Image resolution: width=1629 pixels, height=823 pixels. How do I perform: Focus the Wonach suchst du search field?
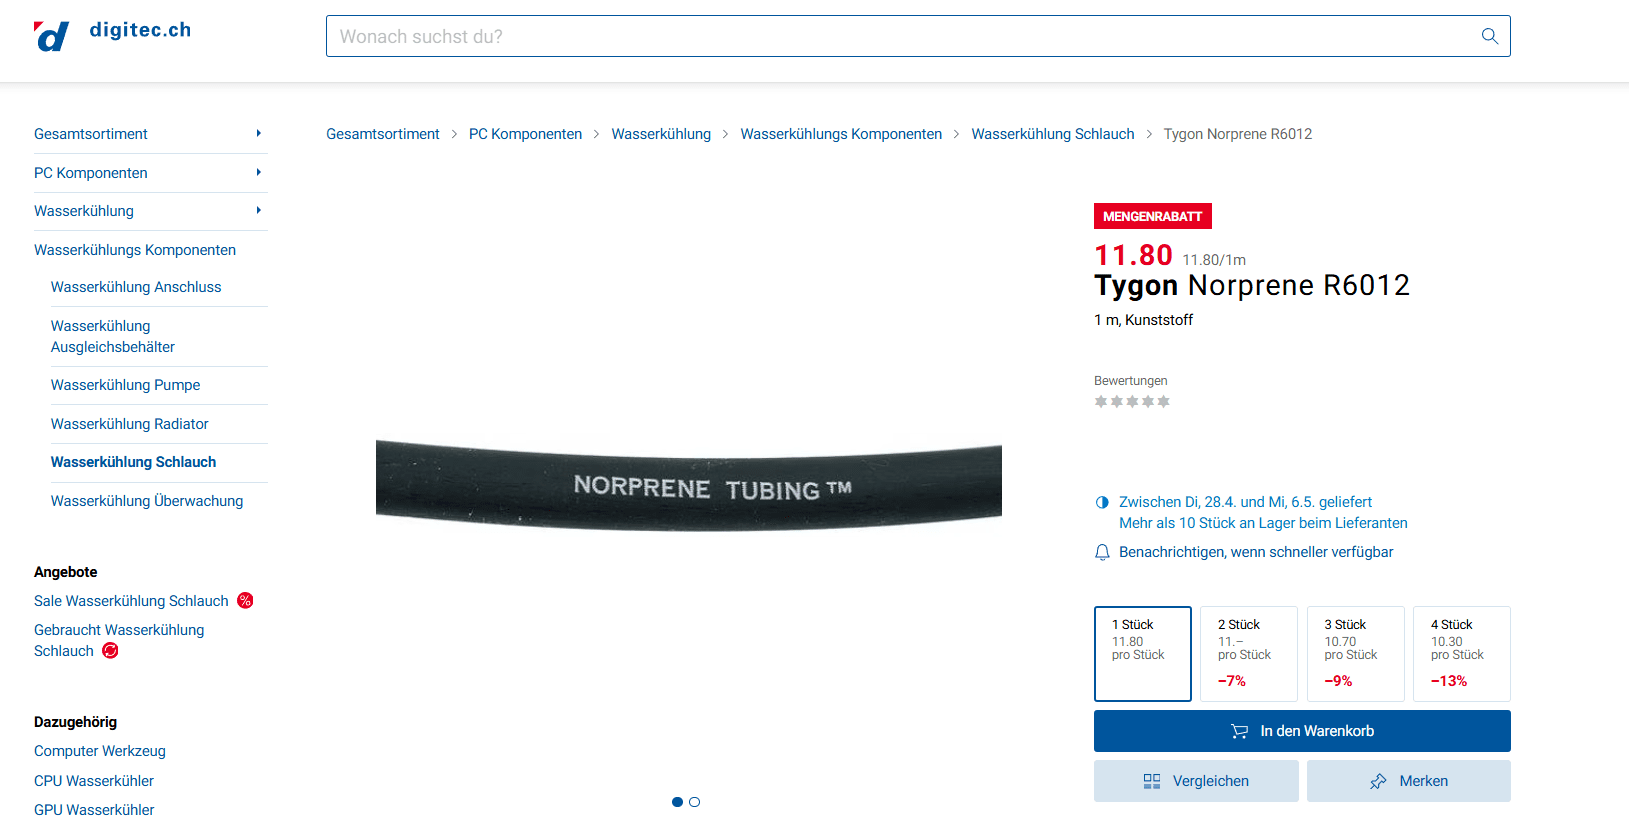pos(918,36)
